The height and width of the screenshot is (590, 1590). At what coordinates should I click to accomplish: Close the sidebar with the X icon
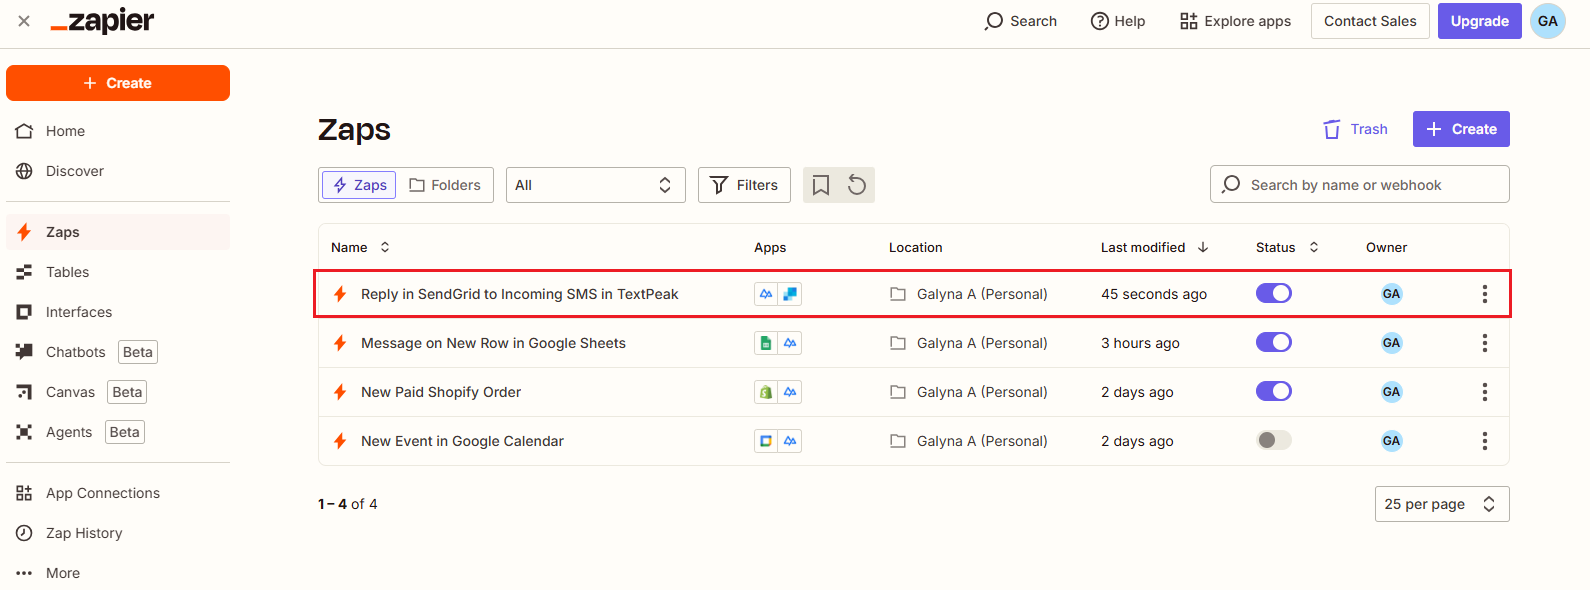[x=24, y=21]
